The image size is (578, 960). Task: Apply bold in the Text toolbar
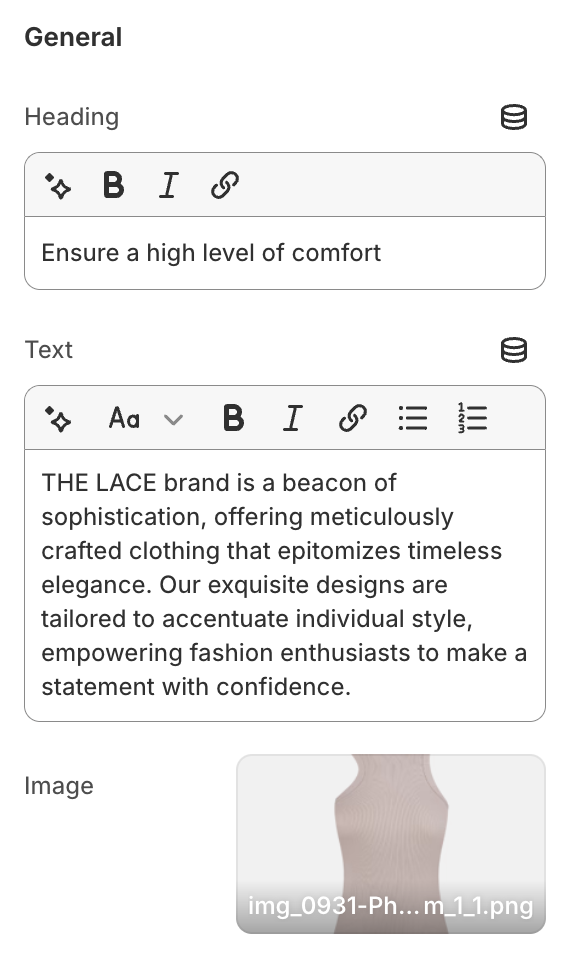click(233, 419)
